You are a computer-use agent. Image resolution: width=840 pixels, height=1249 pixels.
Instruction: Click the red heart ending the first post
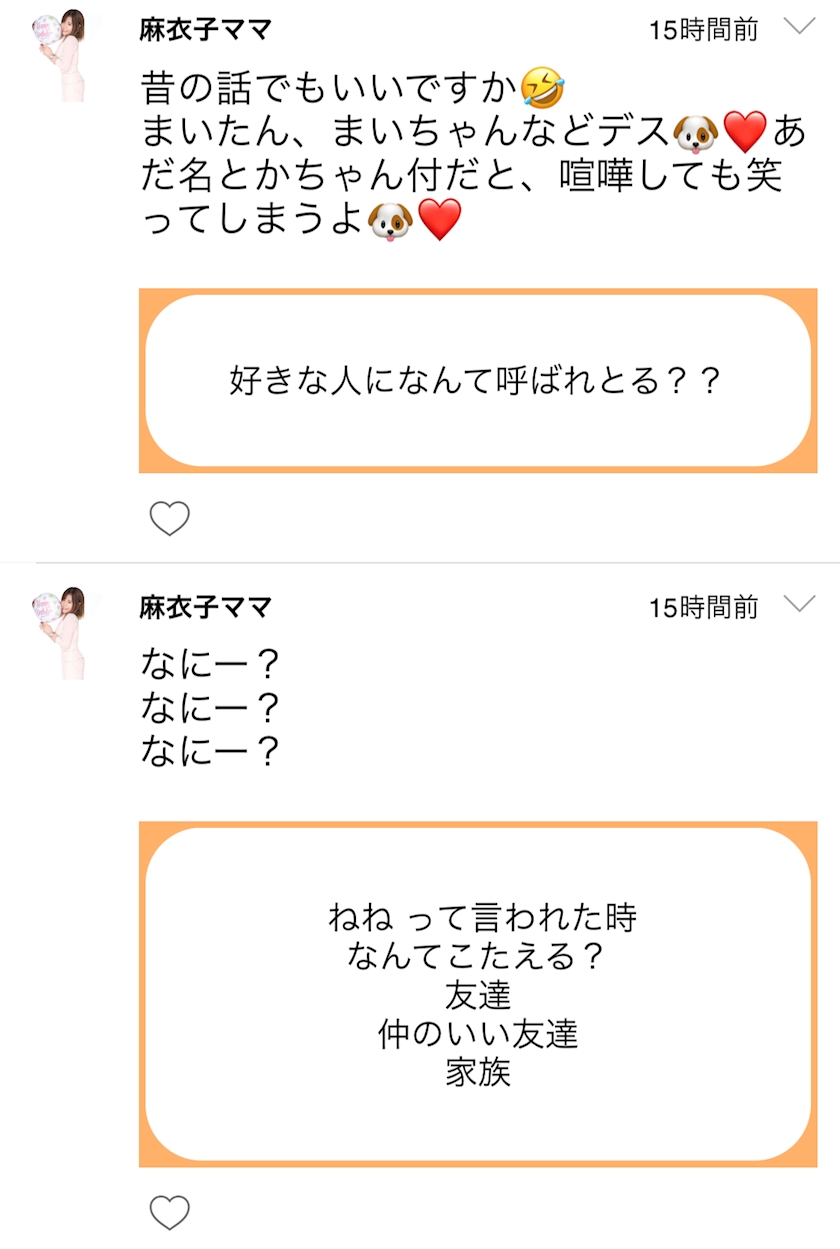click(x=439, y=219)
